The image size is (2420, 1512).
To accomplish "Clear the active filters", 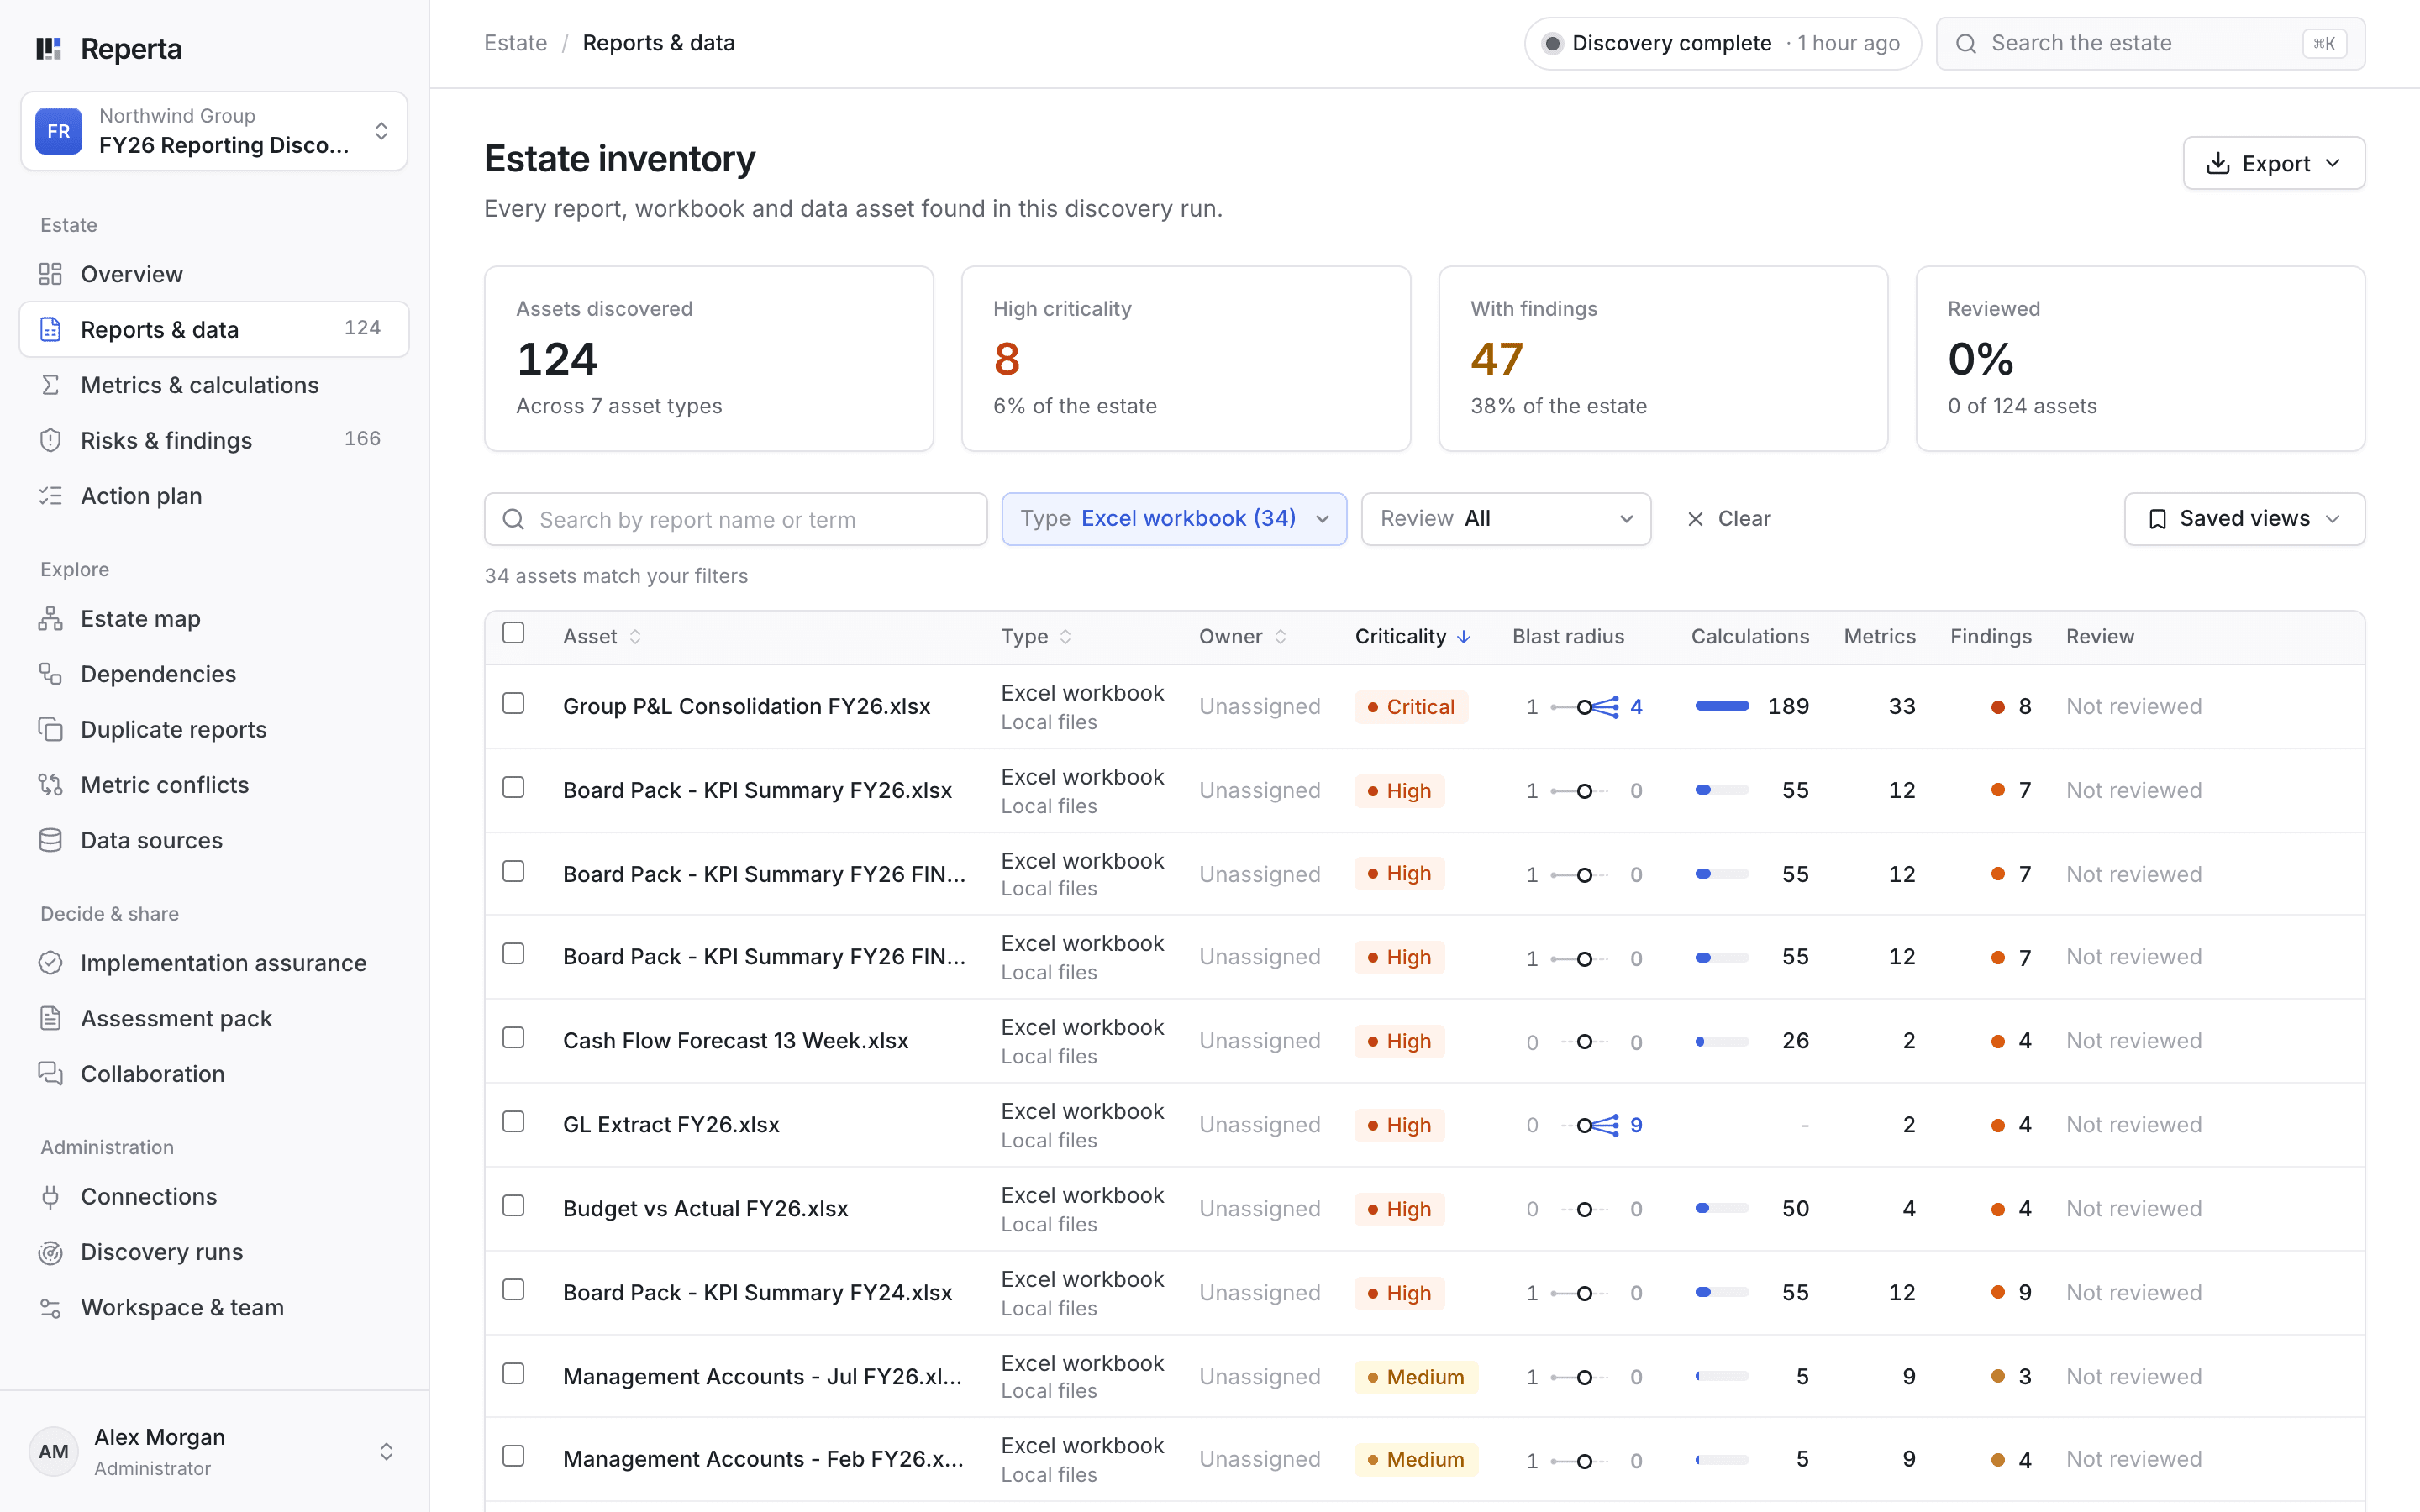I will pos(1728,519).
